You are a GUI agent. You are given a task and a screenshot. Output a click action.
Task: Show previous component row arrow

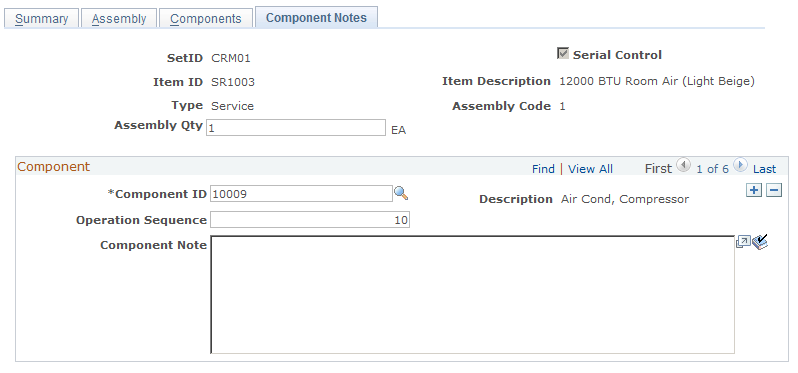pyautogui.click(x=683, y=165)
